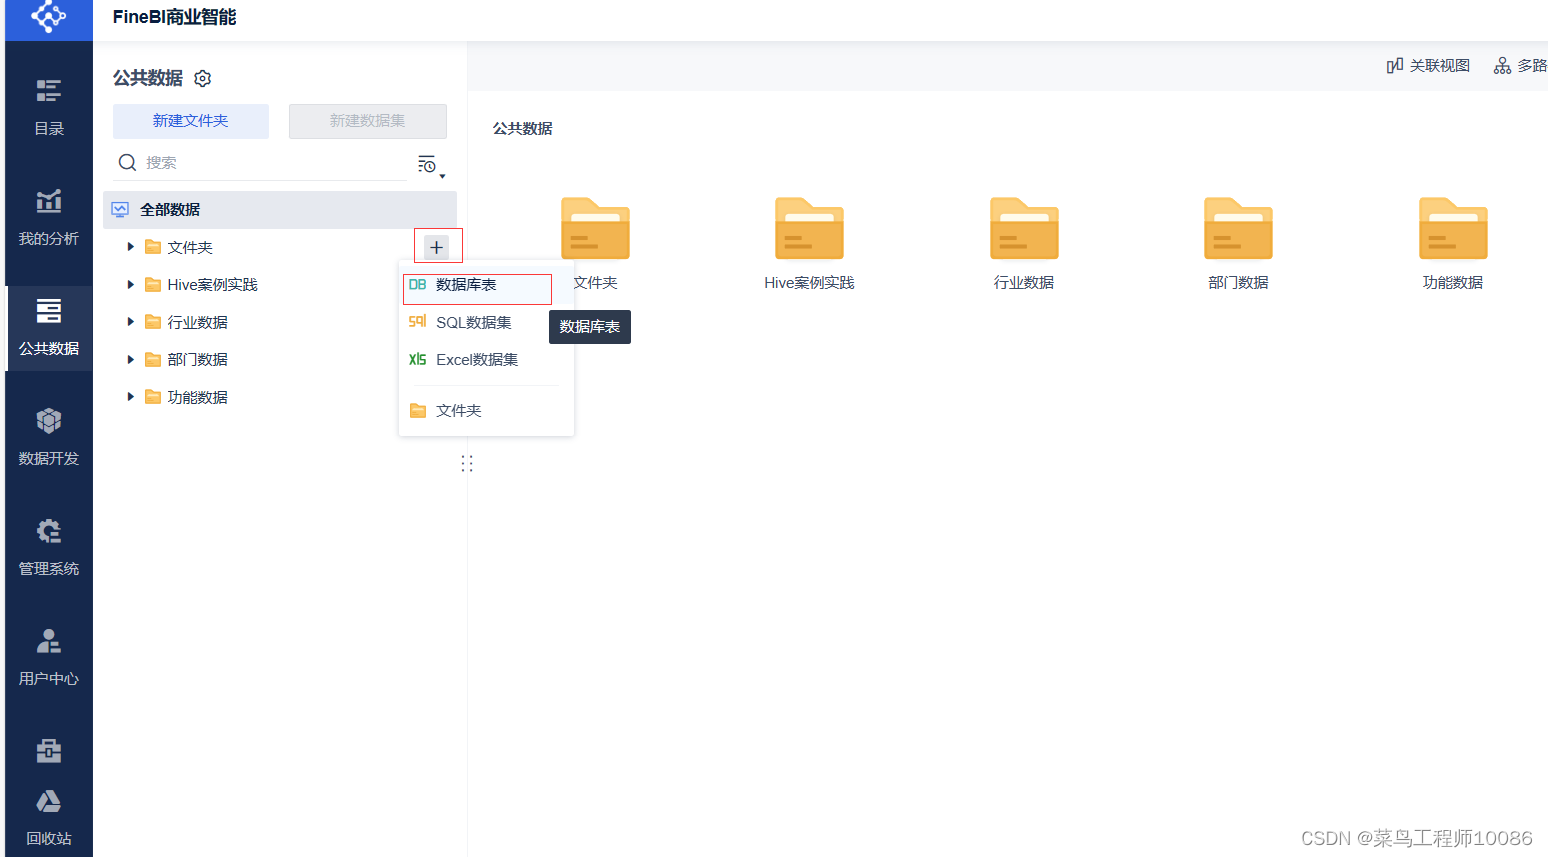1548x857 pixels.
Task: Open 行业数据 folder icon in main pane
Action: coord(1024,229)
